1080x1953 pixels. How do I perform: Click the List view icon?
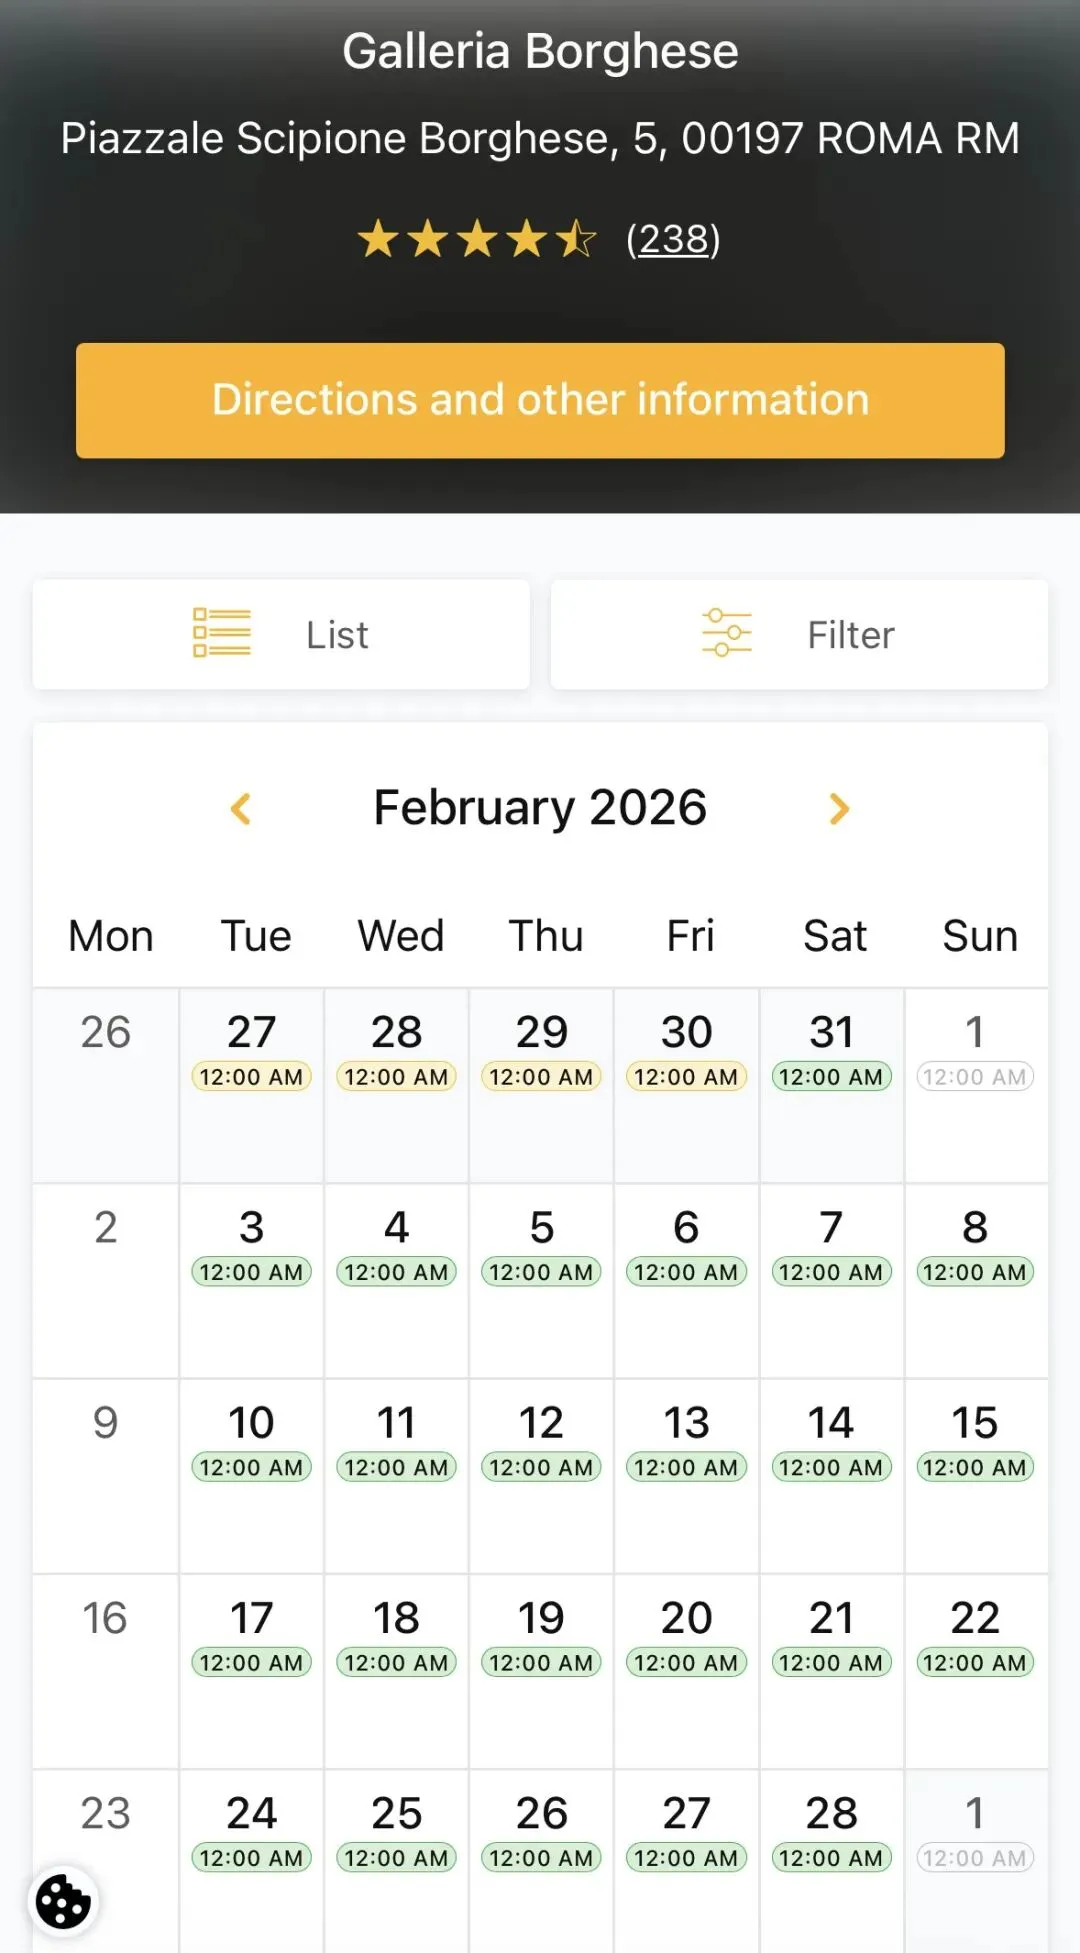point(222,633)
